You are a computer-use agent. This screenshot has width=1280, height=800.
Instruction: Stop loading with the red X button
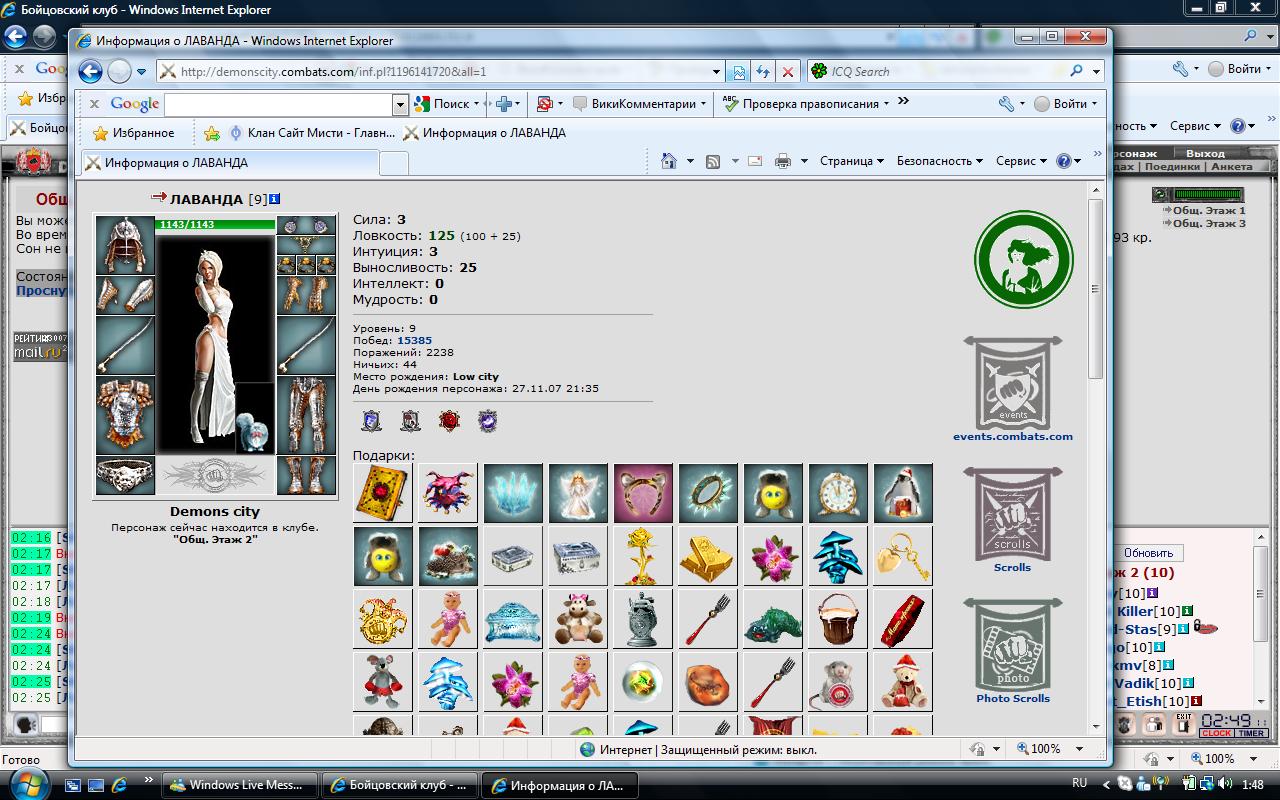coord(788,72)
